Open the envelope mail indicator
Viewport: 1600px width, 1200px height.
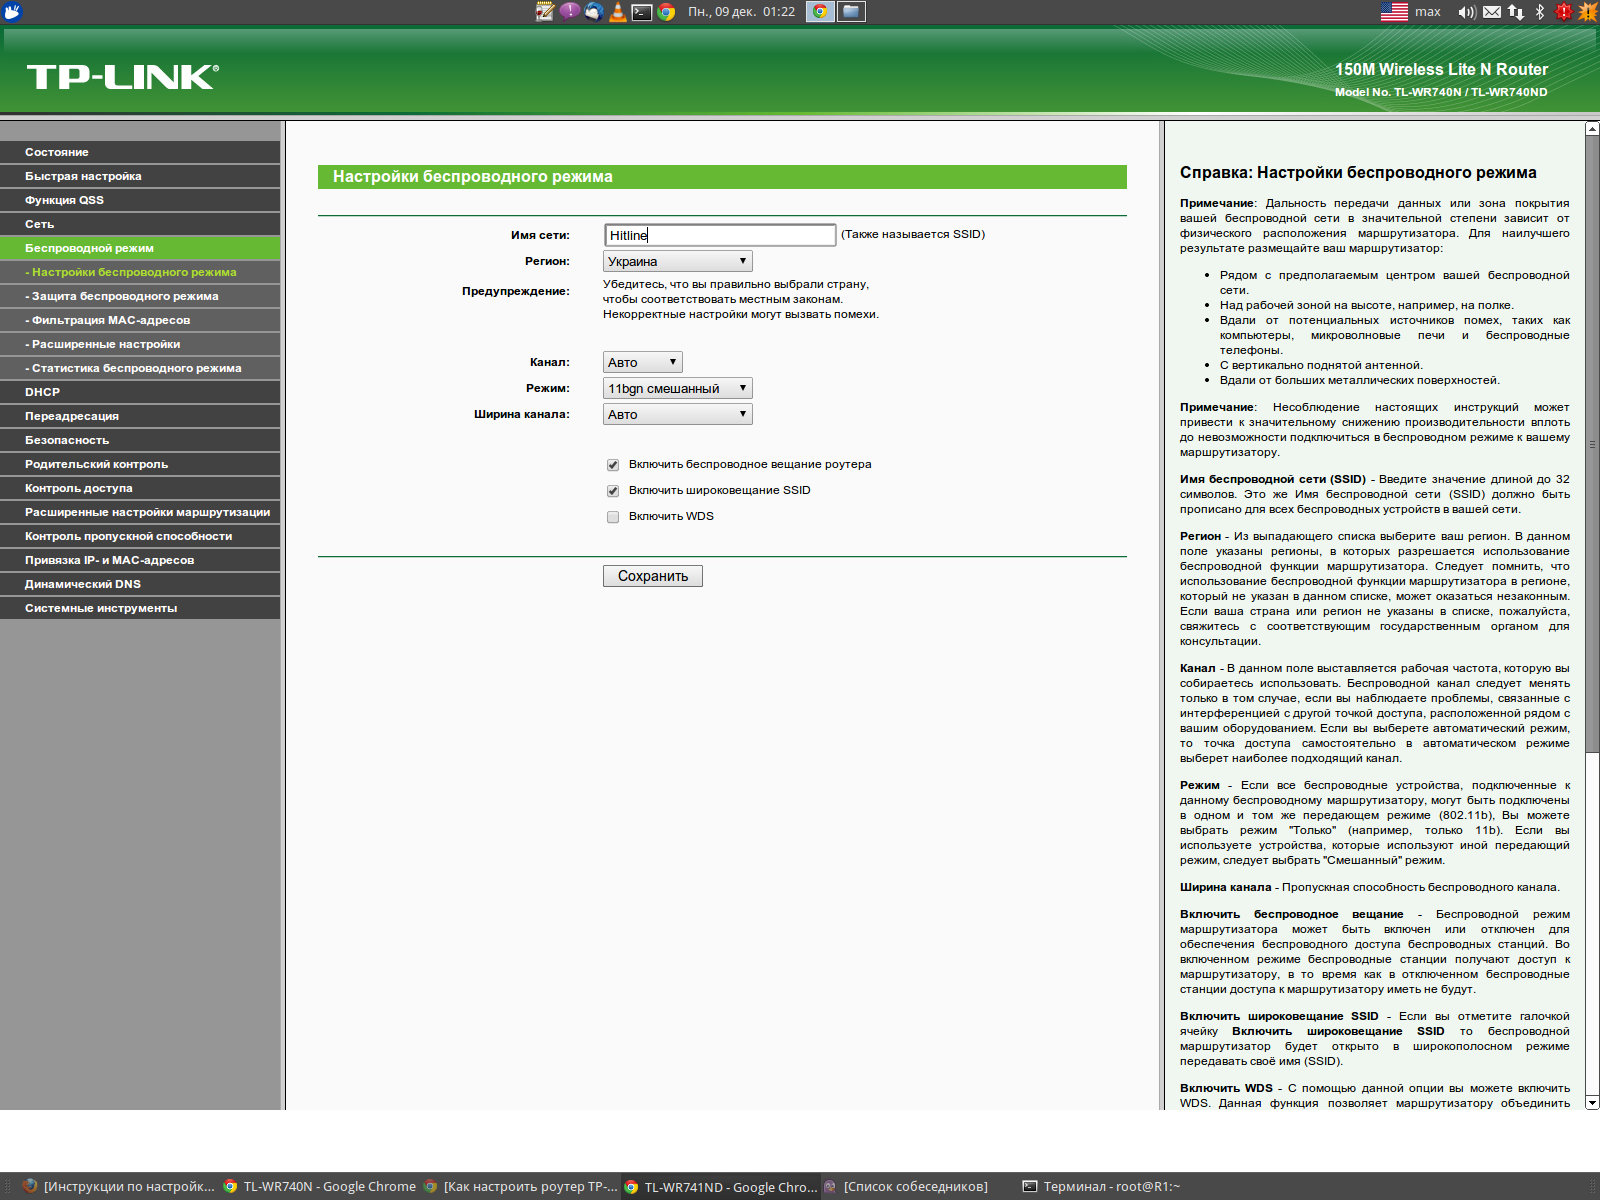1492,12
